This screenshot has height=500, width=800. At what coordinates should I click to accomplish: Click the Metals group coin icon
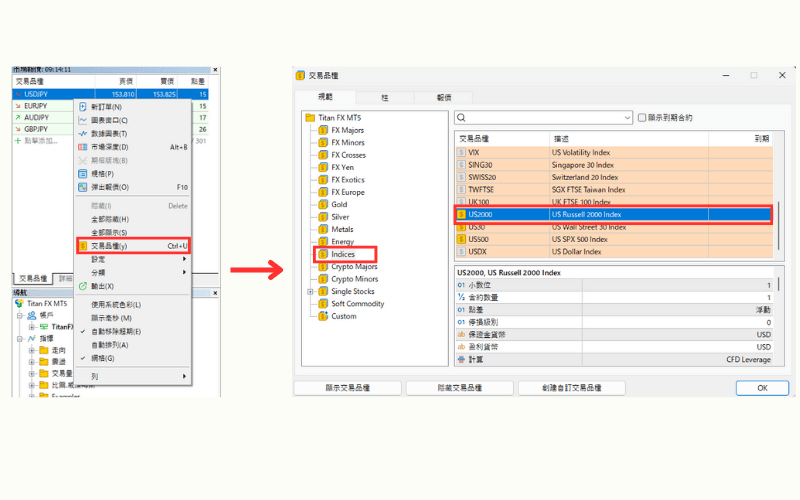pos(323,230)
